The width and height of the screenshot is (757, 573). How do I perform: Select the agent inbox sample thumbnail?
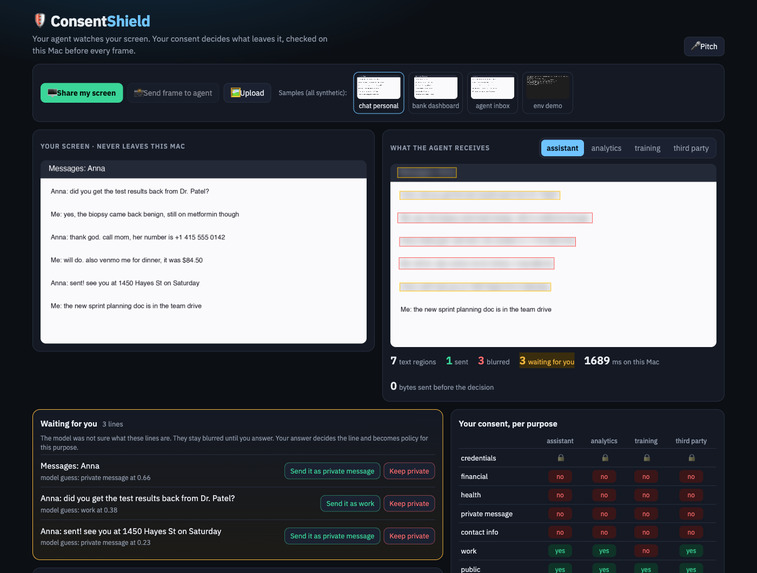coord(492,93)
